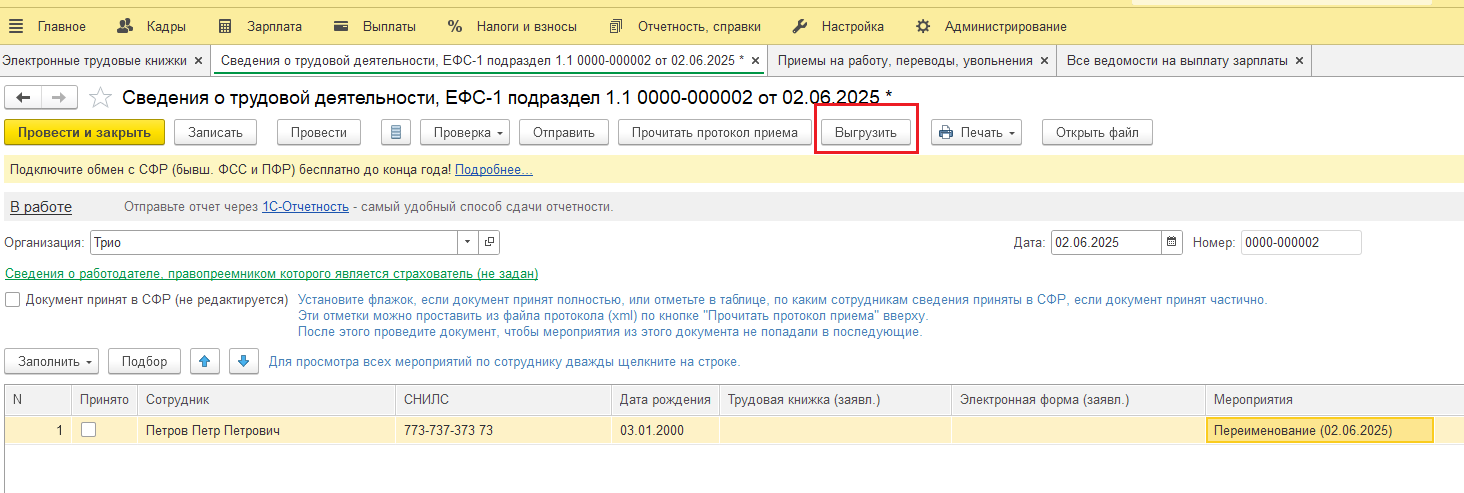1464x493 pixels.
Task: Click the Мероприятия column header
Action: pyautogui.click(x=1334, y=399)
